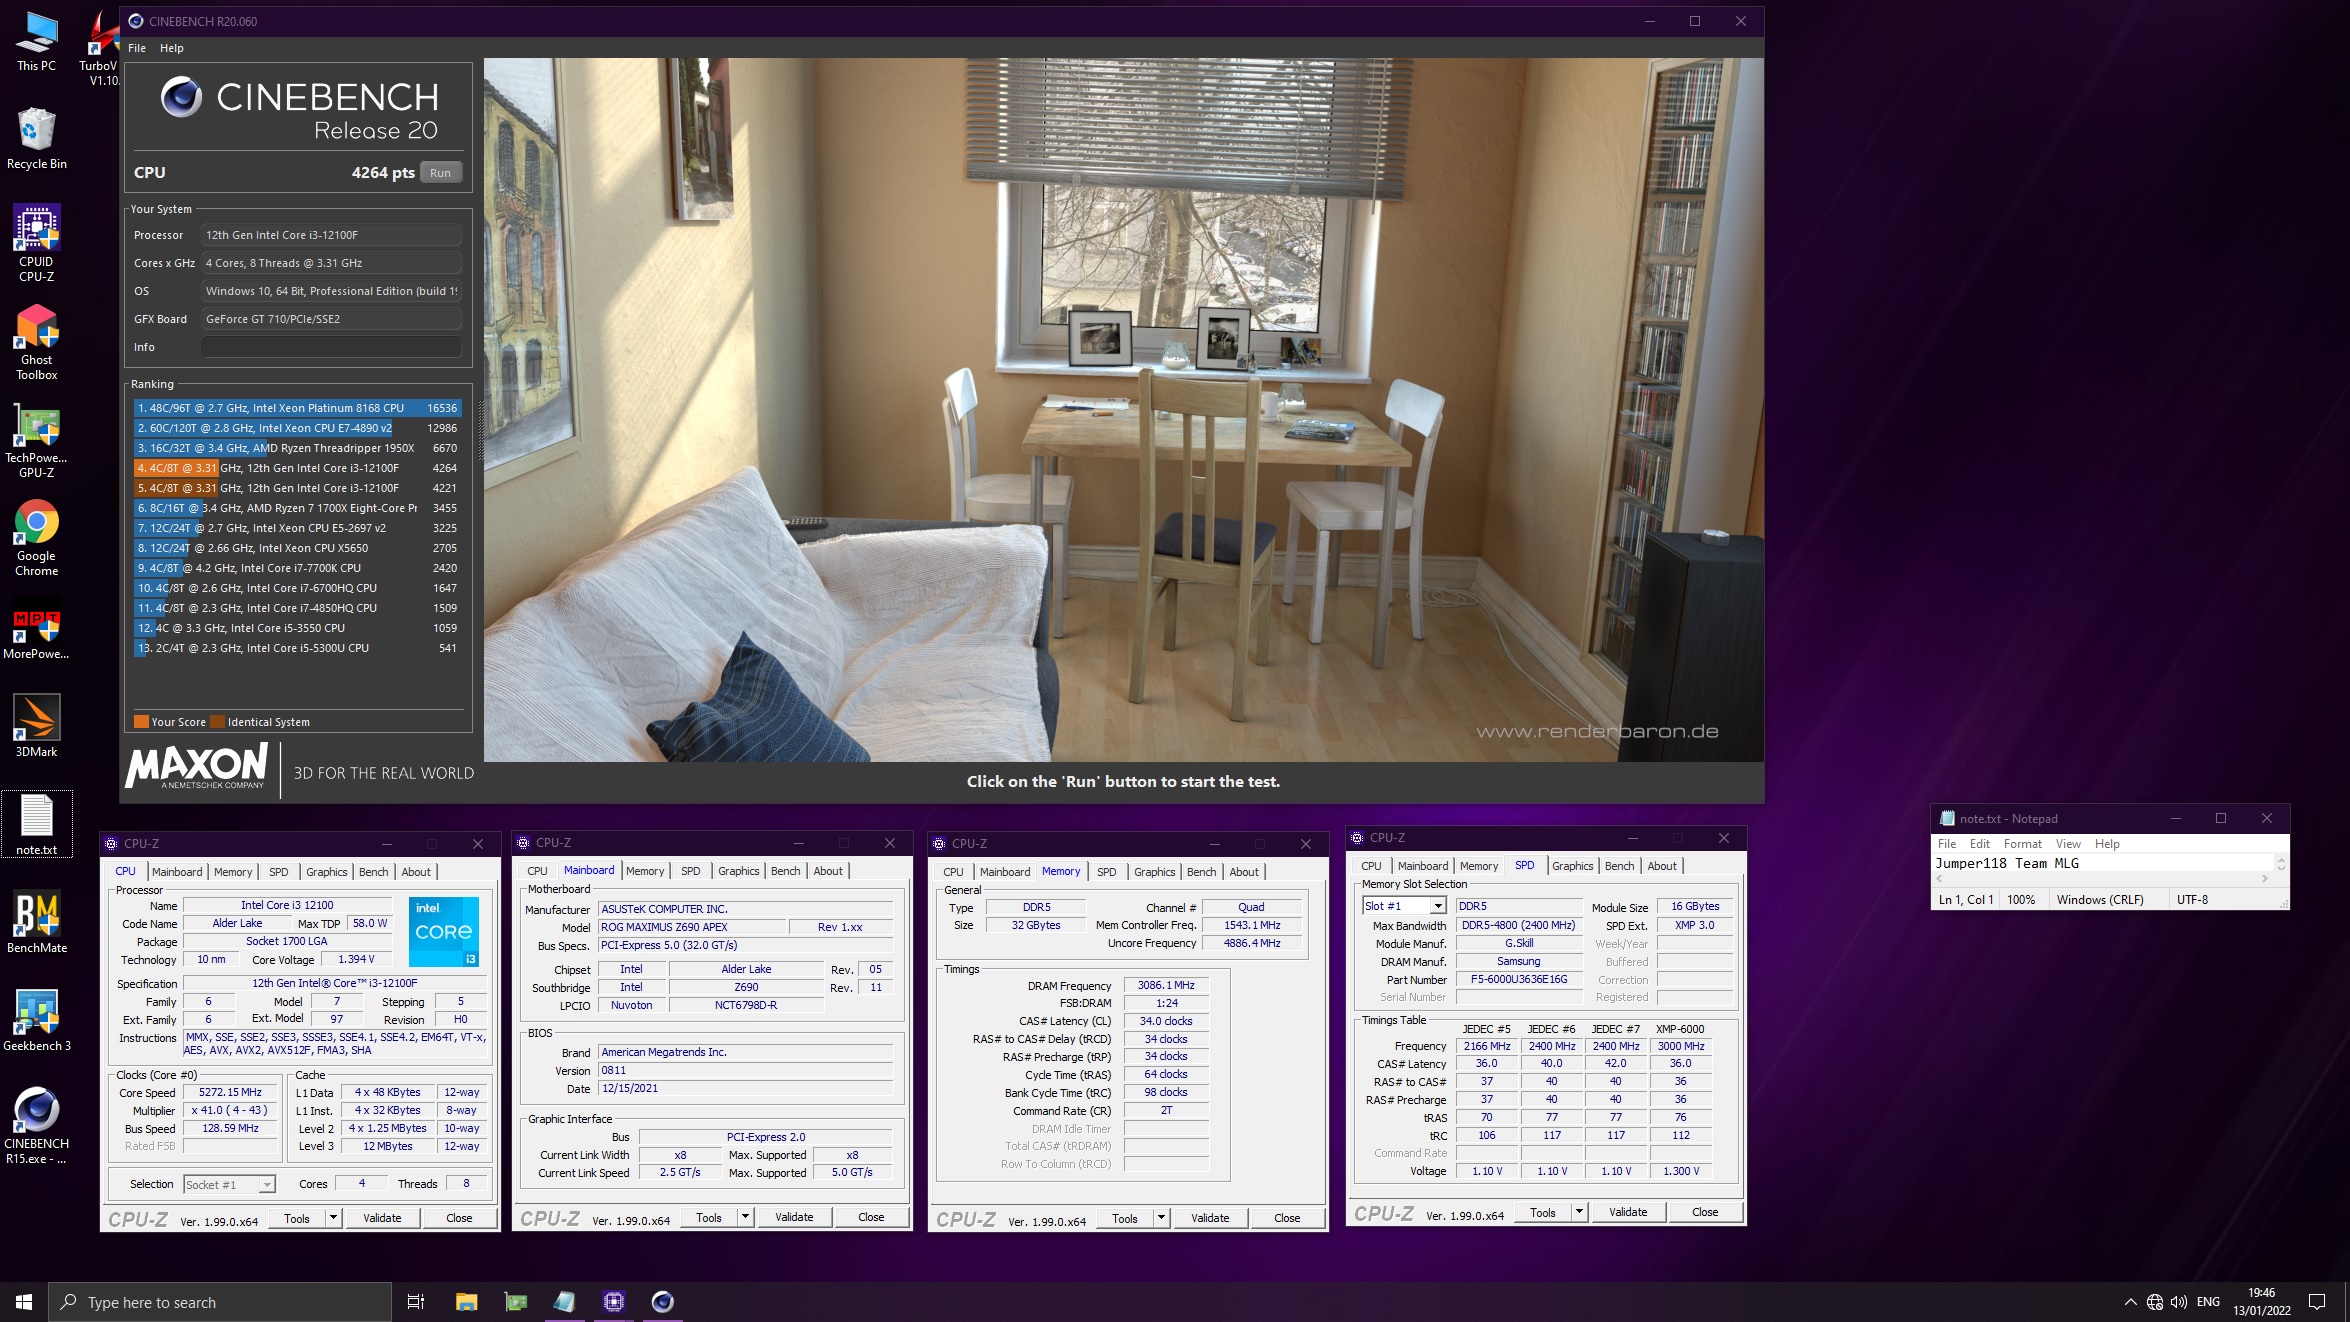Open the notification center icon
This screenshot has height=1322, width=2350.
point(2317,1302)
